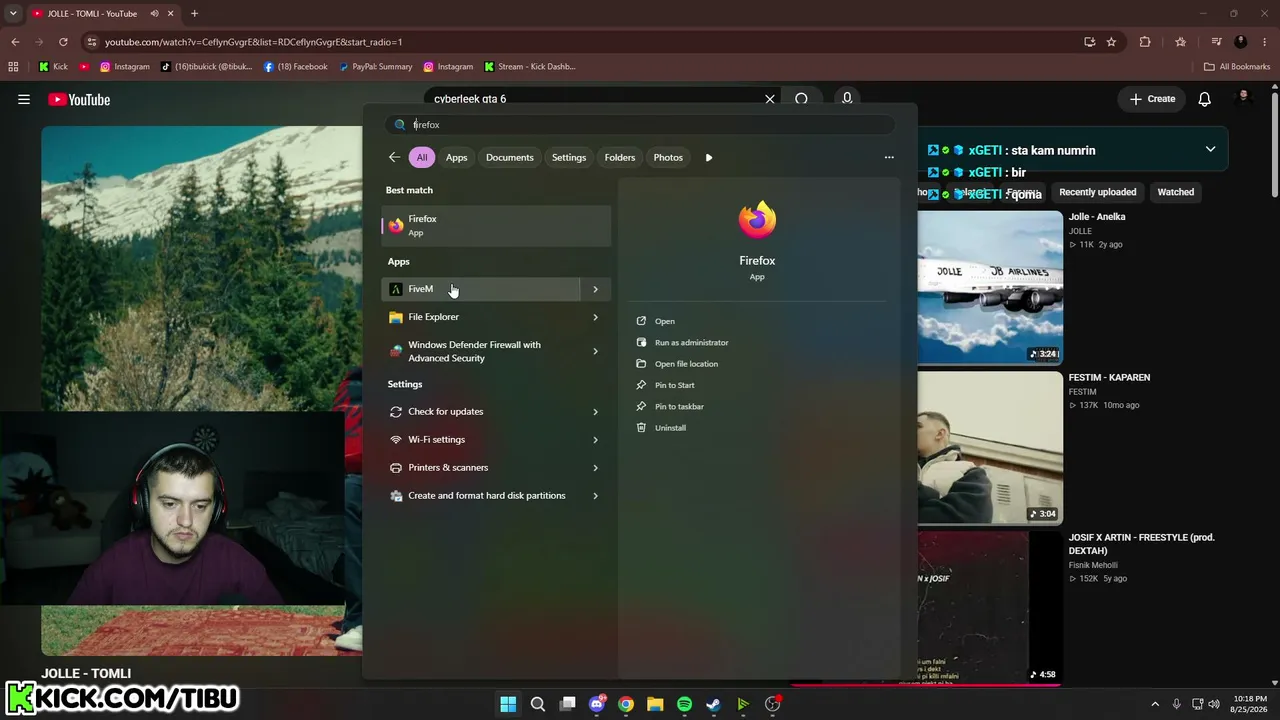Select the All search filter
Screen dimensions: 1280x720
(422, 157)
